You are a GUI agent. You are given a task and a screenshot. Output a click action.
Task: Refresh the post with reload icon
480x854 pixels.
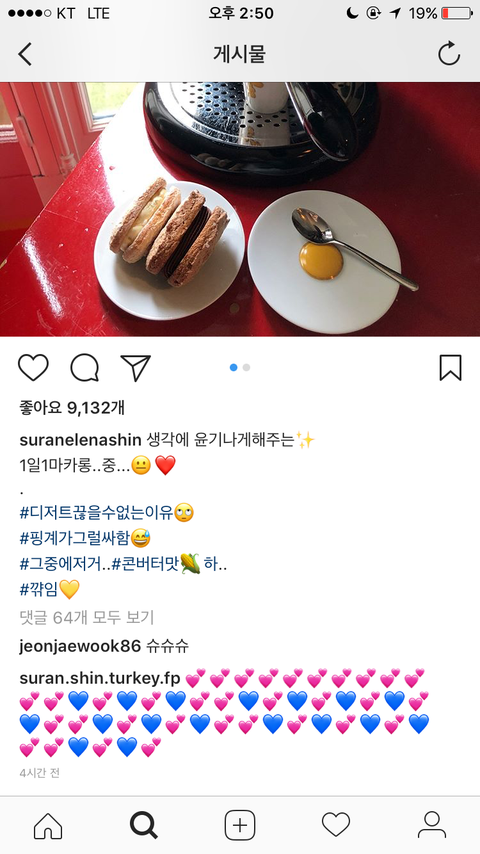click(x=449, y=54)
